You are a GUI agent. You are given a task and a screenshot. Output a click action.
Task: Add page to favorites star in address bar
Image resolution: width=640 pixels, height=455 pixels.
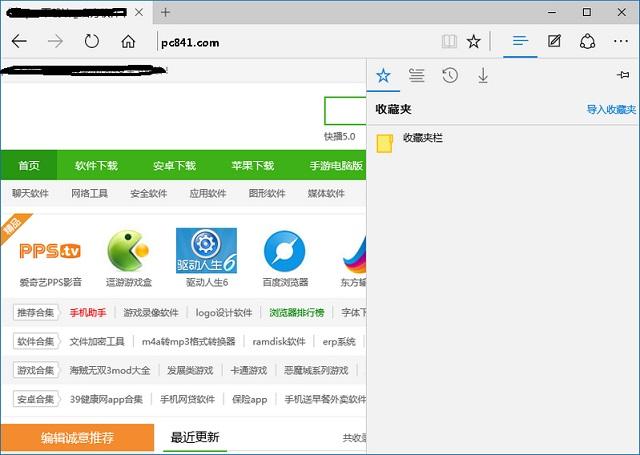(x=474, y=41)
